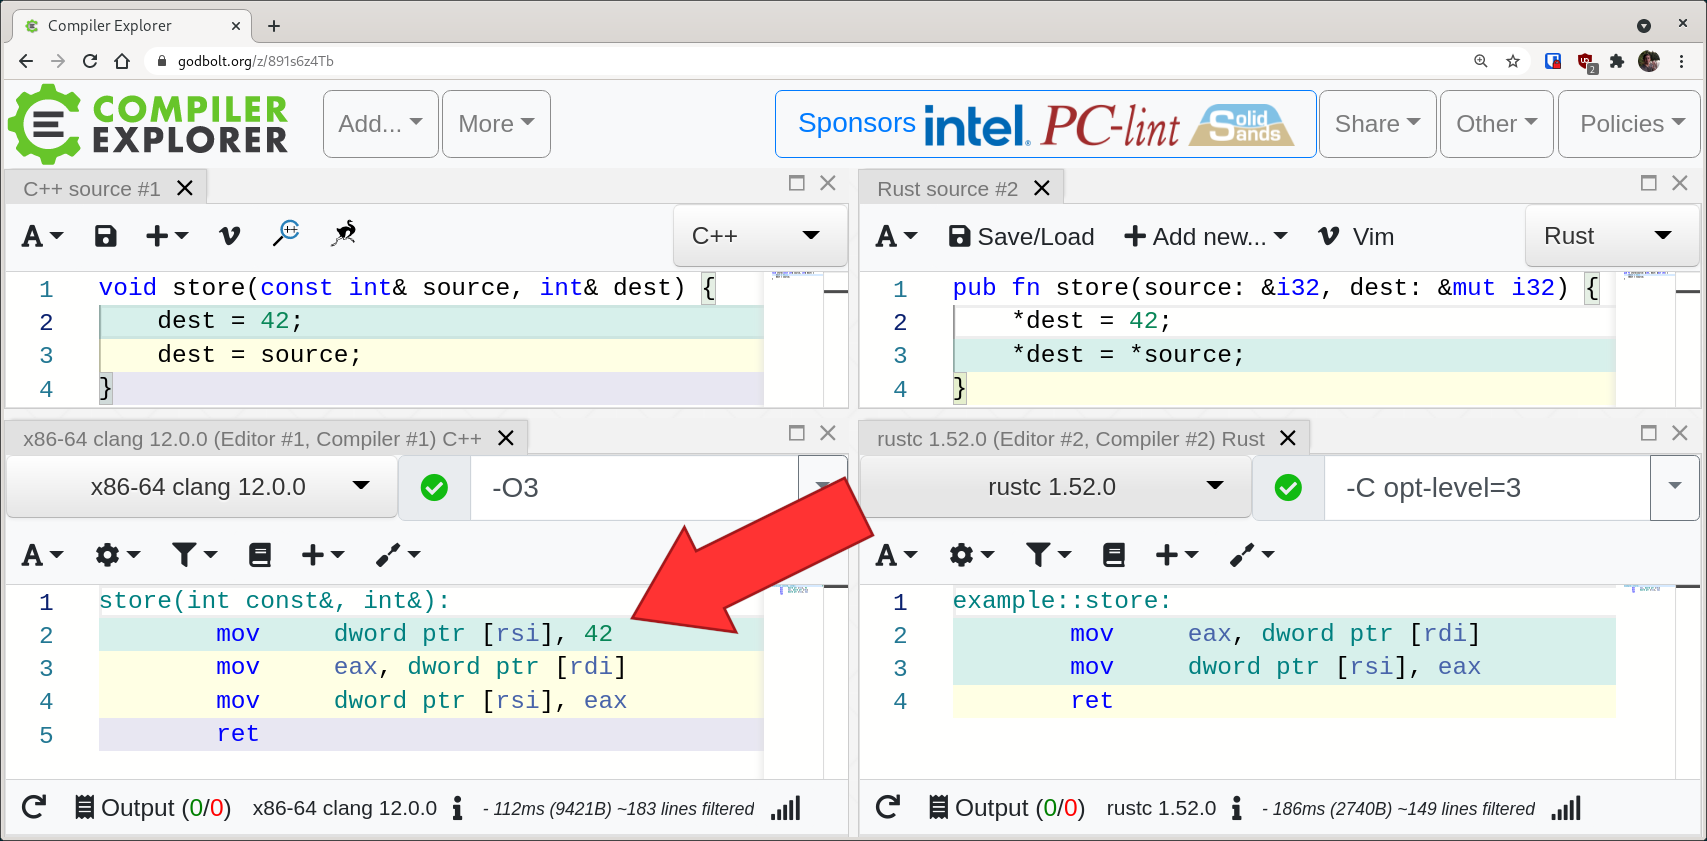
Task: Click the Save/Load button in Rust editor
Action: coord(1021,237)
